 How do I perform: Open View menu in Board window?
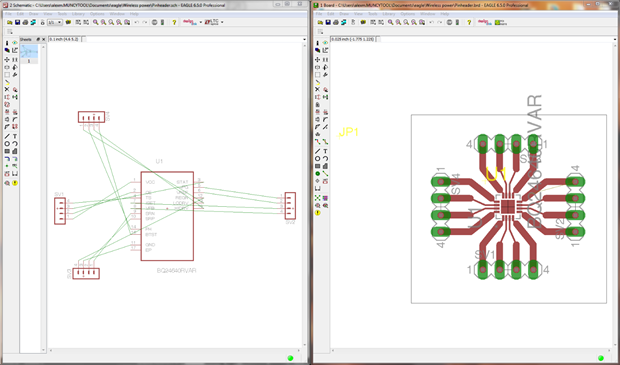point(358,14)
